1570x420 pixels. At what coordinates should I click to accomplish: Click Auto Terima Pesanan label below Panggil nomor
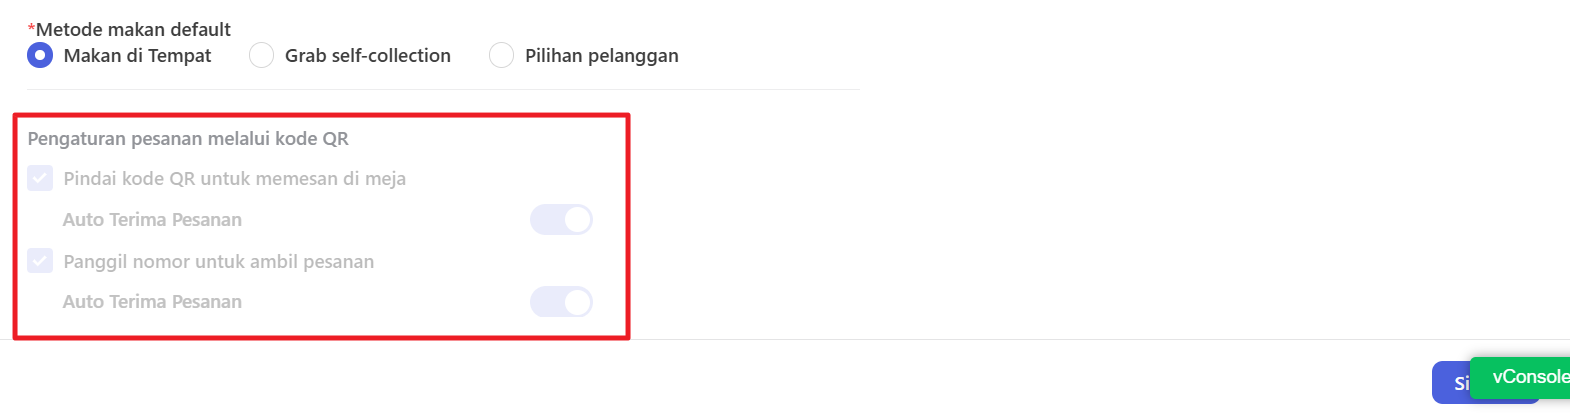click(x=152, y=301)
